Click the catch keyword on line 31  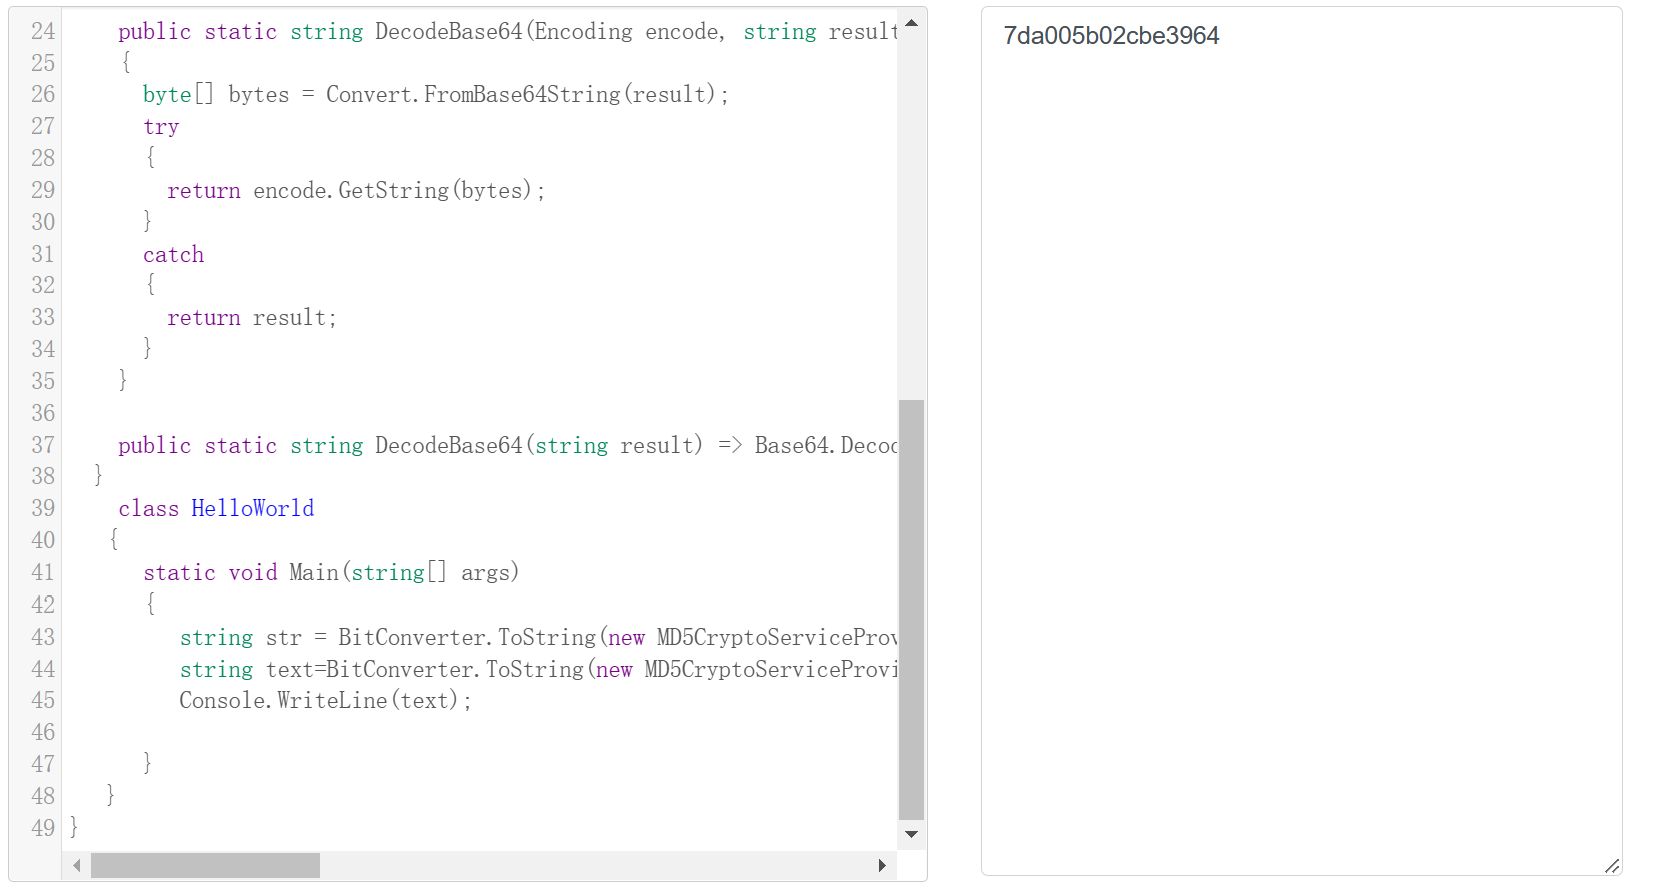click(173, 255)
